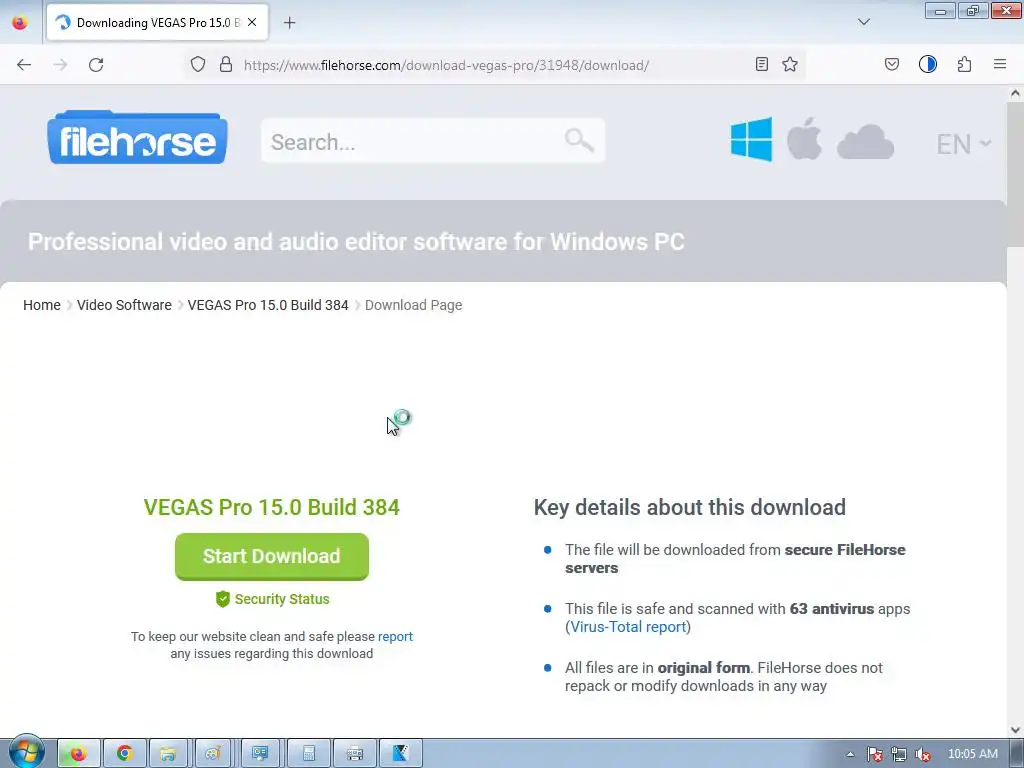Viewport: 1024px width, 768px height.
Task: Click the report link
Action: click(395, 636)
